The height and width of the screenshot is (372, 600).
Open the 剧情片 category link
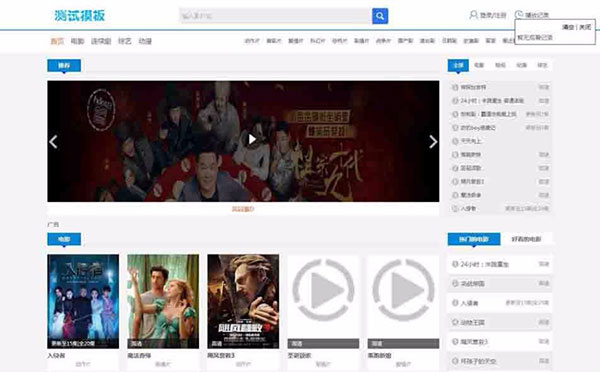point(361,41)
